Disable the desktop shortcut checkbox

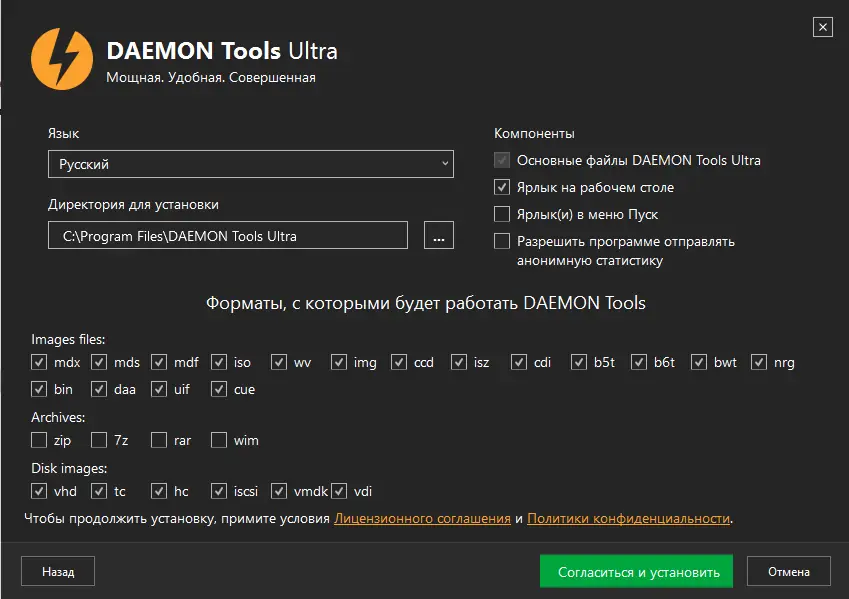(x=502, y=187)
